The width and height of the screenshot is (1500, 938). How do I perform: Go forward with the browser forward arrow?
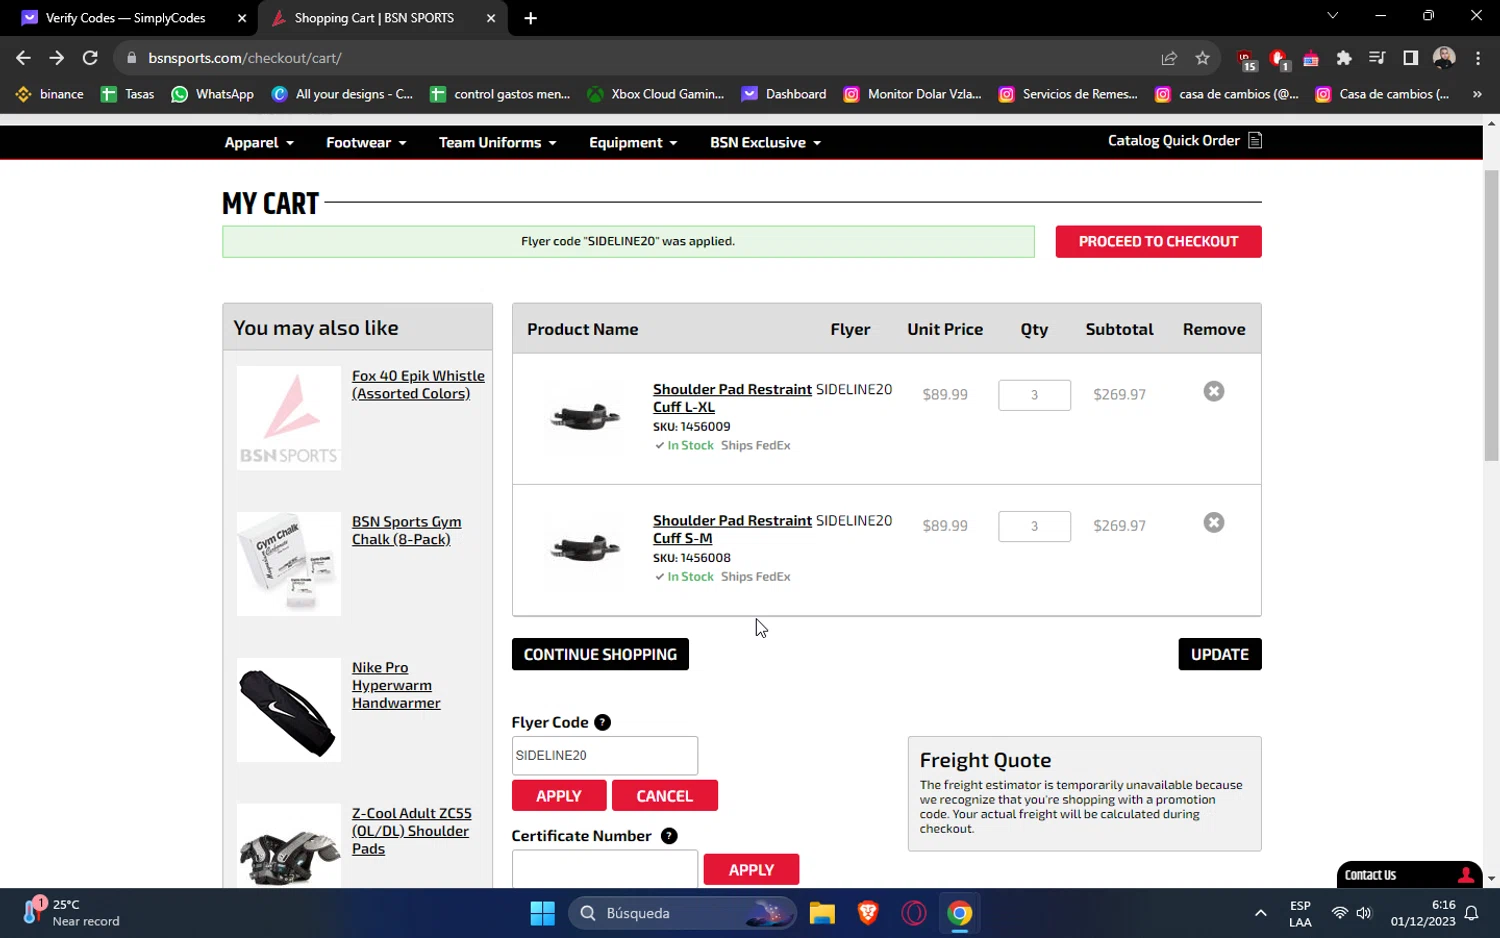pyautogui.click(x=57, y=58)
